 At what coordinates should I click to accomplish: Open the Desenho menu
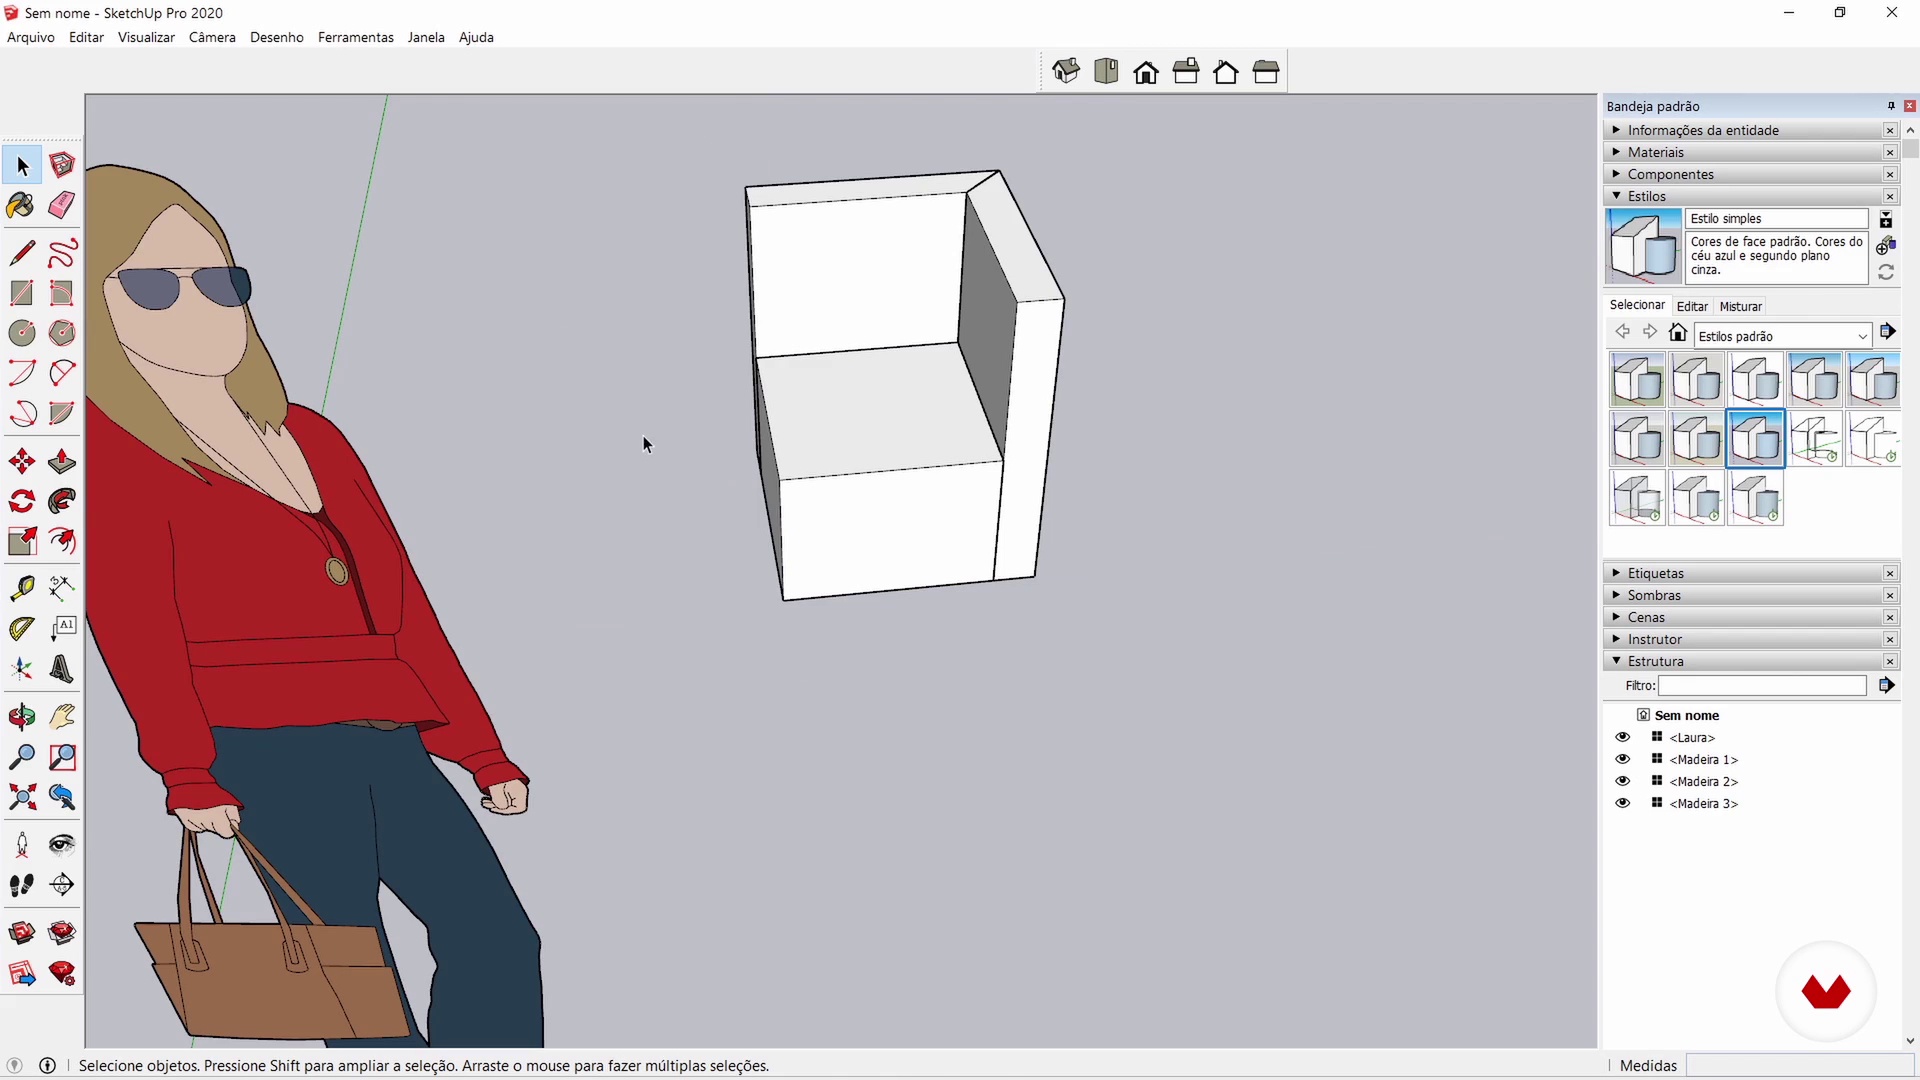[277, 37]
